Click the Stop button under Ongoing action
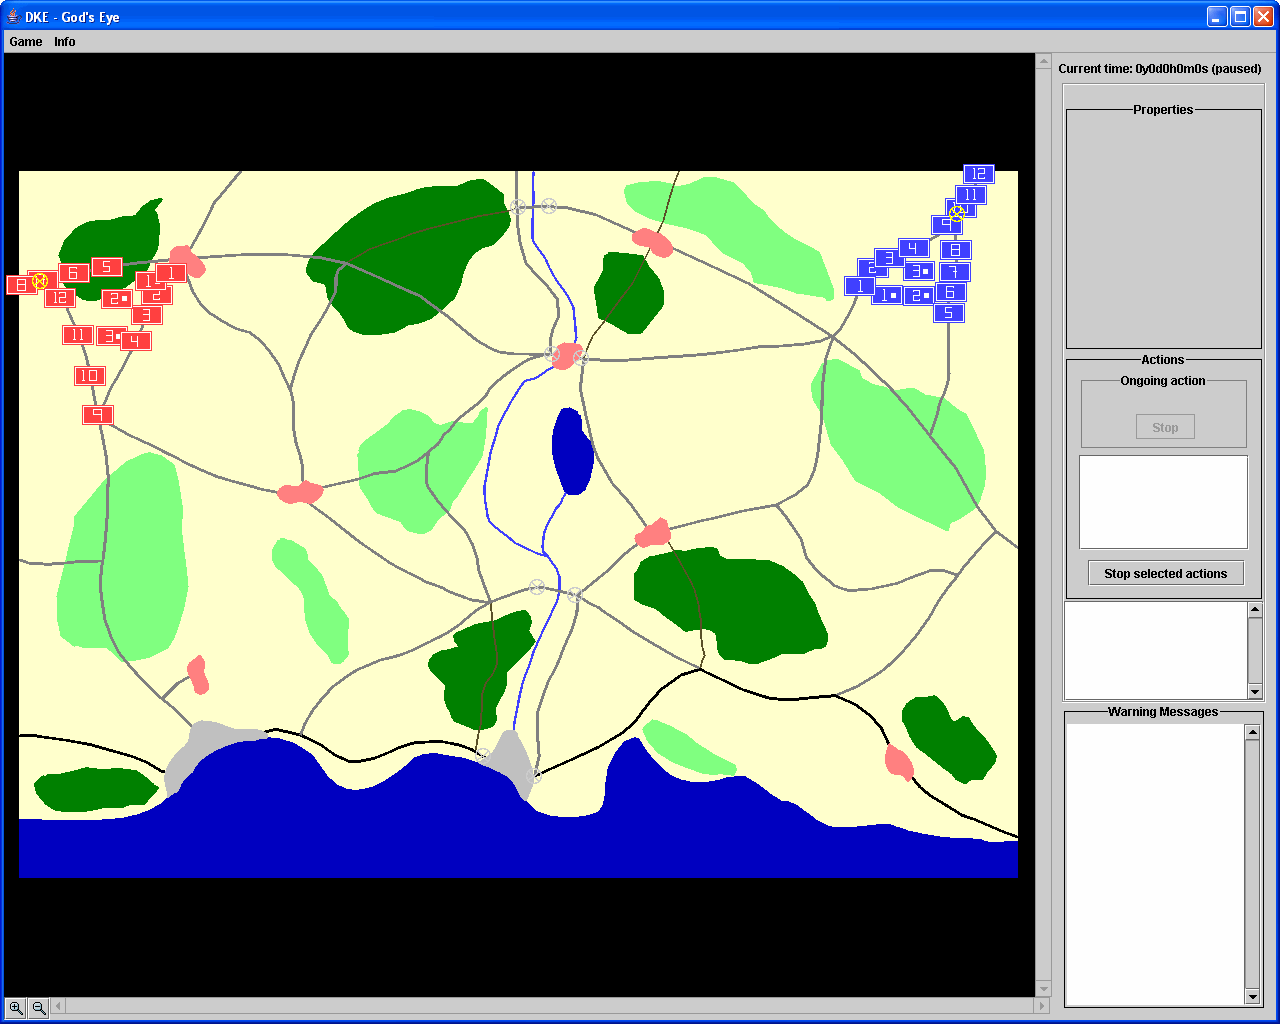The width and height of the screenshot is (1280, 1024). [1165, 428]
